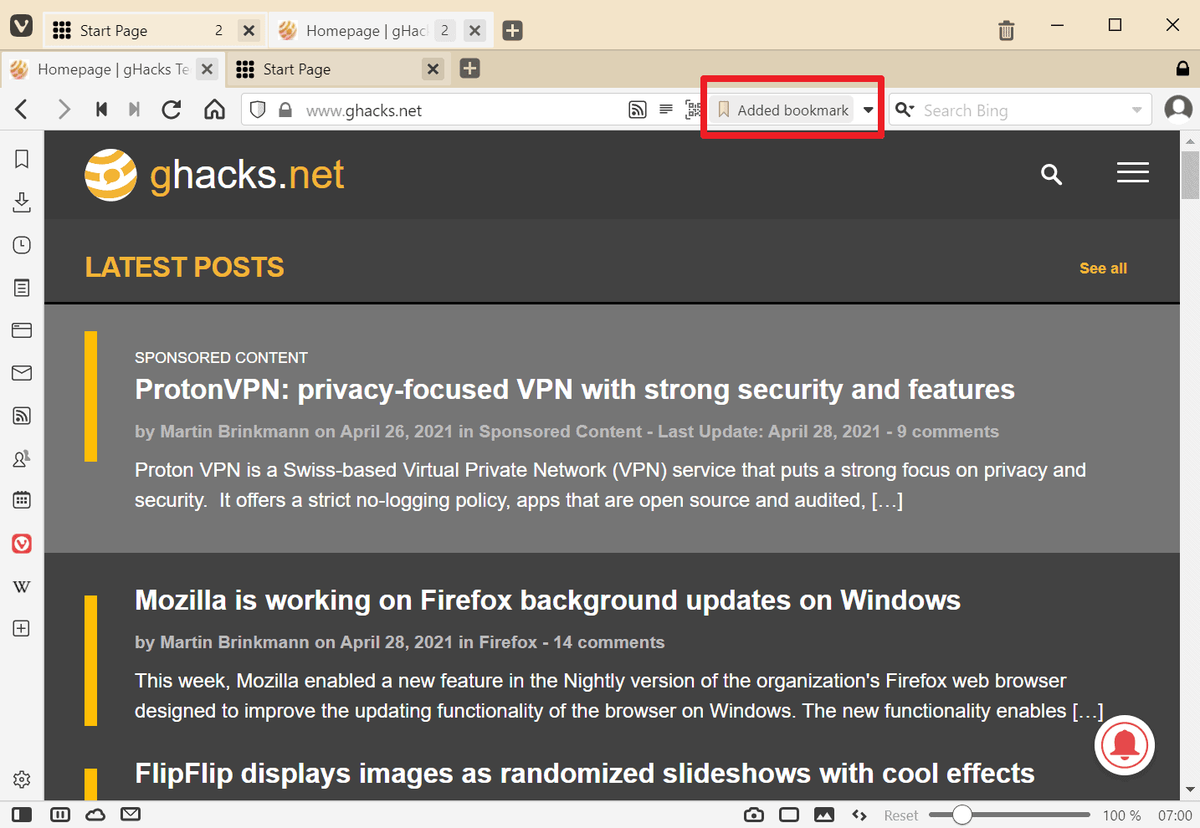Image resolution: width=1200 pixels, height=828 pixels.
Task: Switch to the Start Page tab stack
Action: coord(153,31)
